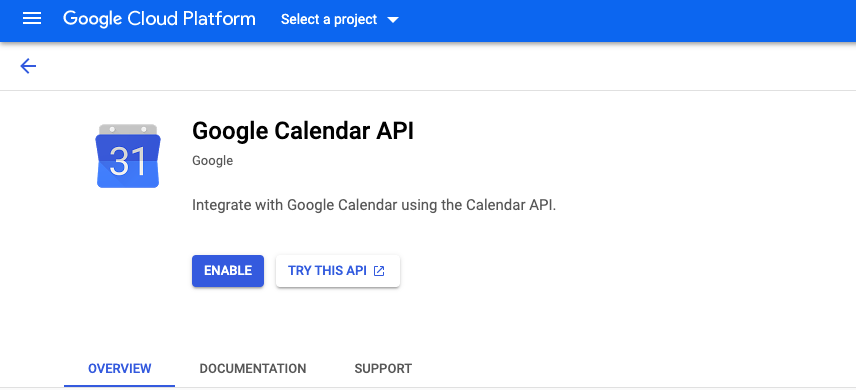Go back using the left arrow
The height and width of the screenshot is (390, 856).
(x=28, y=66)
